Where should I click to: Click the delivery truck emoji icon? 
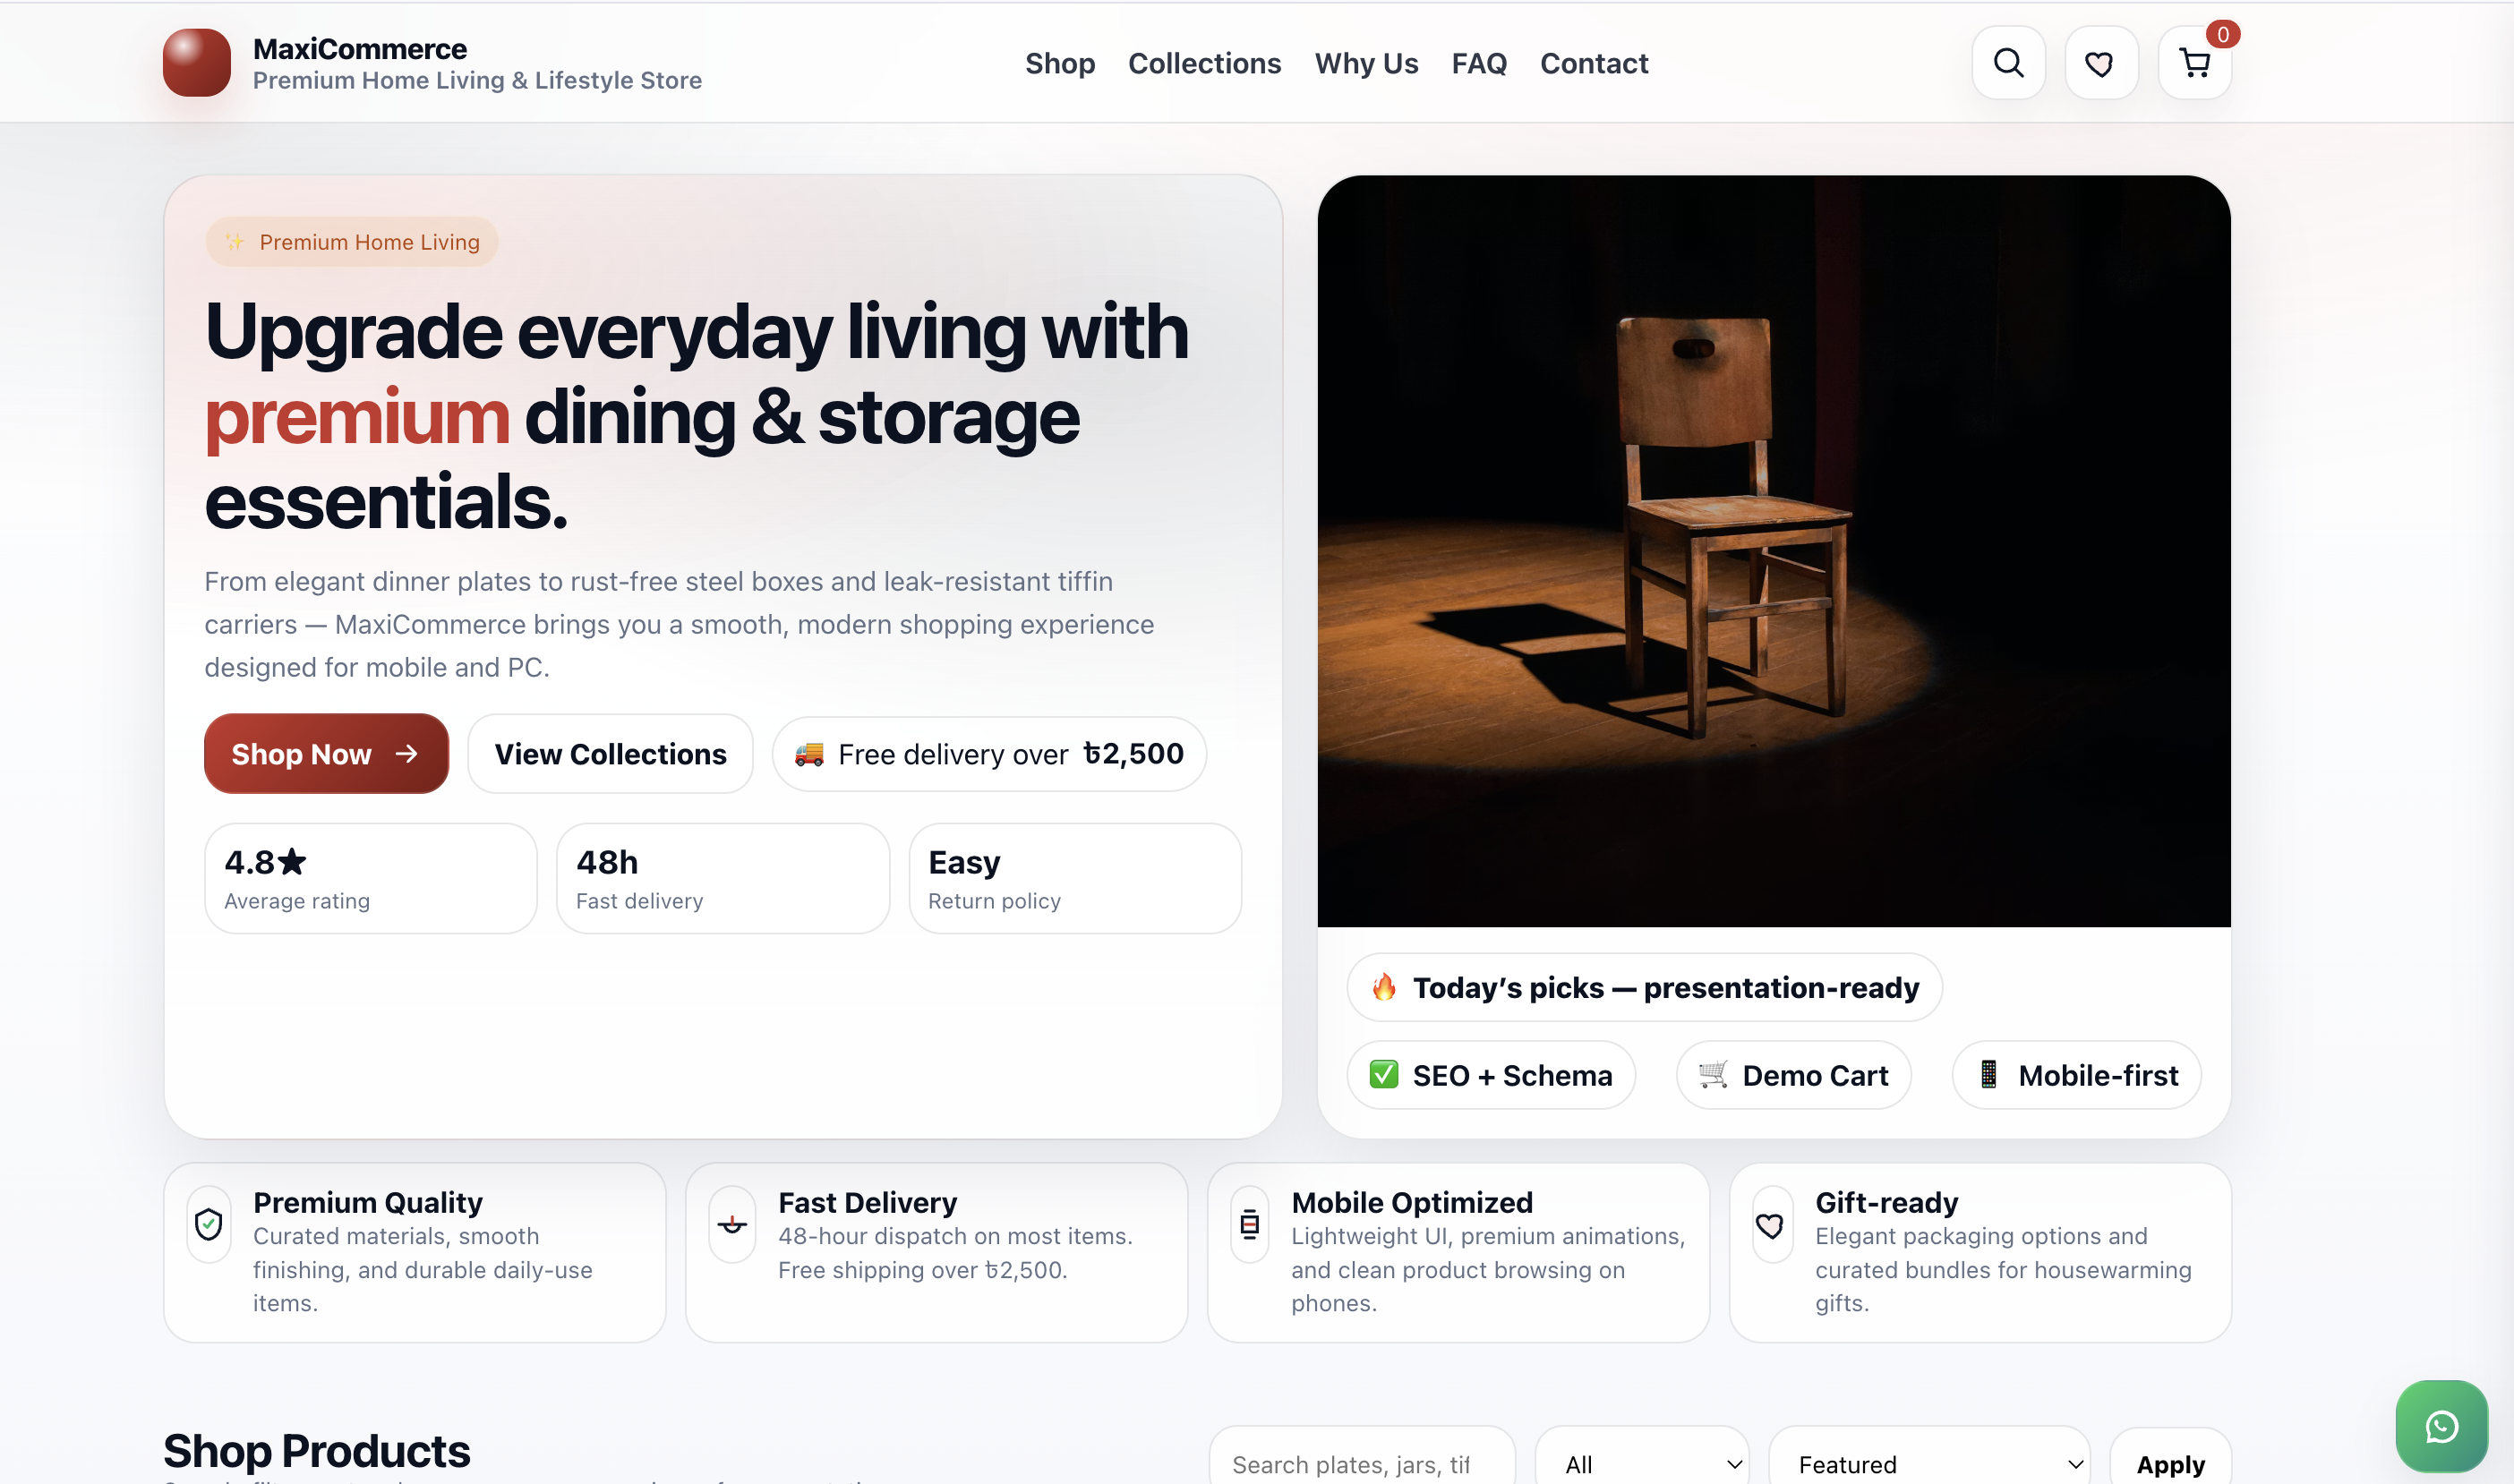[809, 754]
